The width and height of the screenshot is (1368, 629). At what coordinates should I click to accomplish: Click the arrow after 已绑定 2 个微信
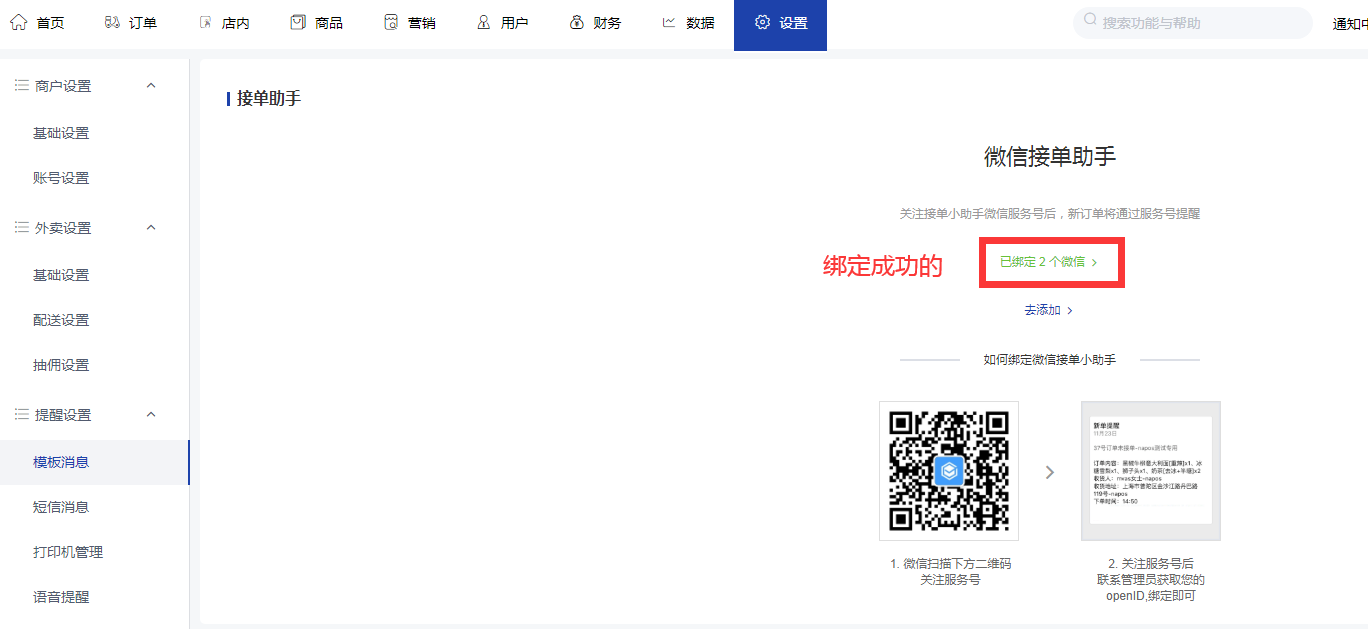point(1094,262)
